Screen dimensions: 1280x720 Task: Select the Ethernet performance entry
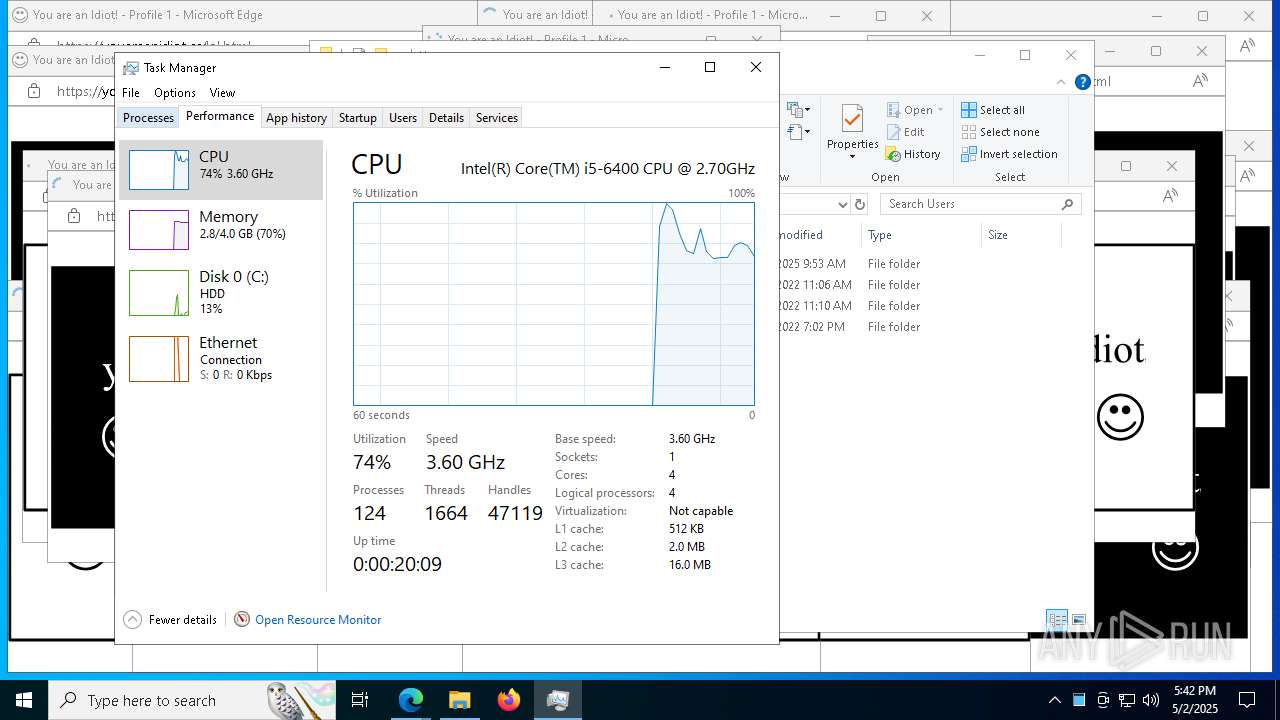221,358
